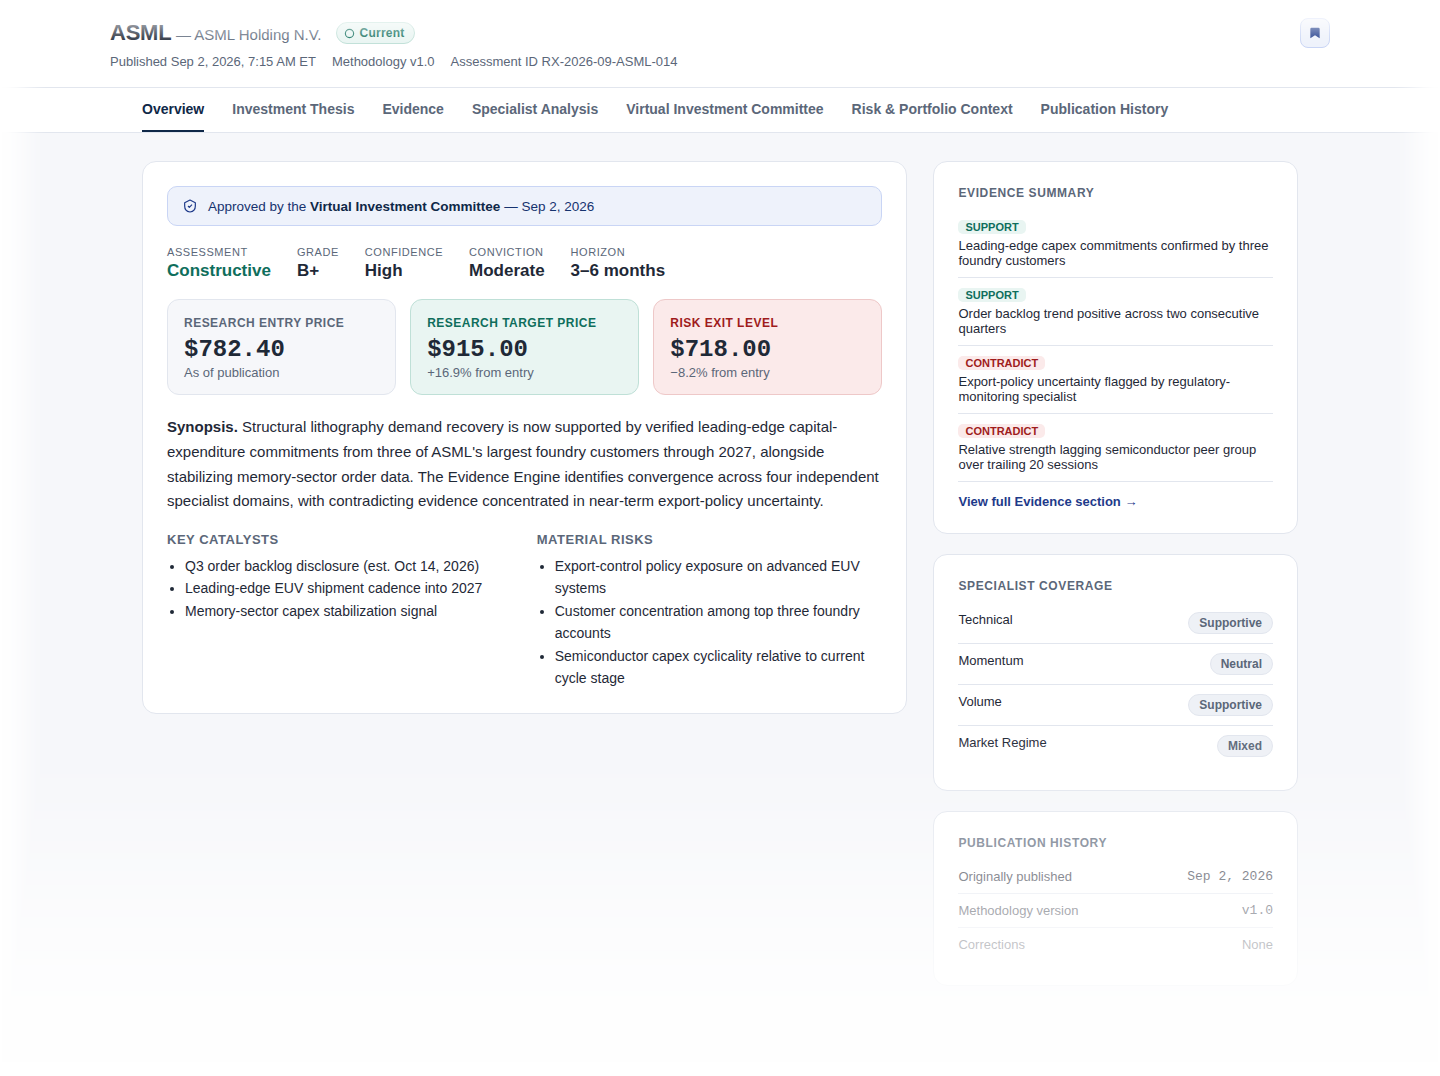Screen dimensions: 1440x1076
Task: Click the shield icon in approval banner
Action: tap(190, 206)
